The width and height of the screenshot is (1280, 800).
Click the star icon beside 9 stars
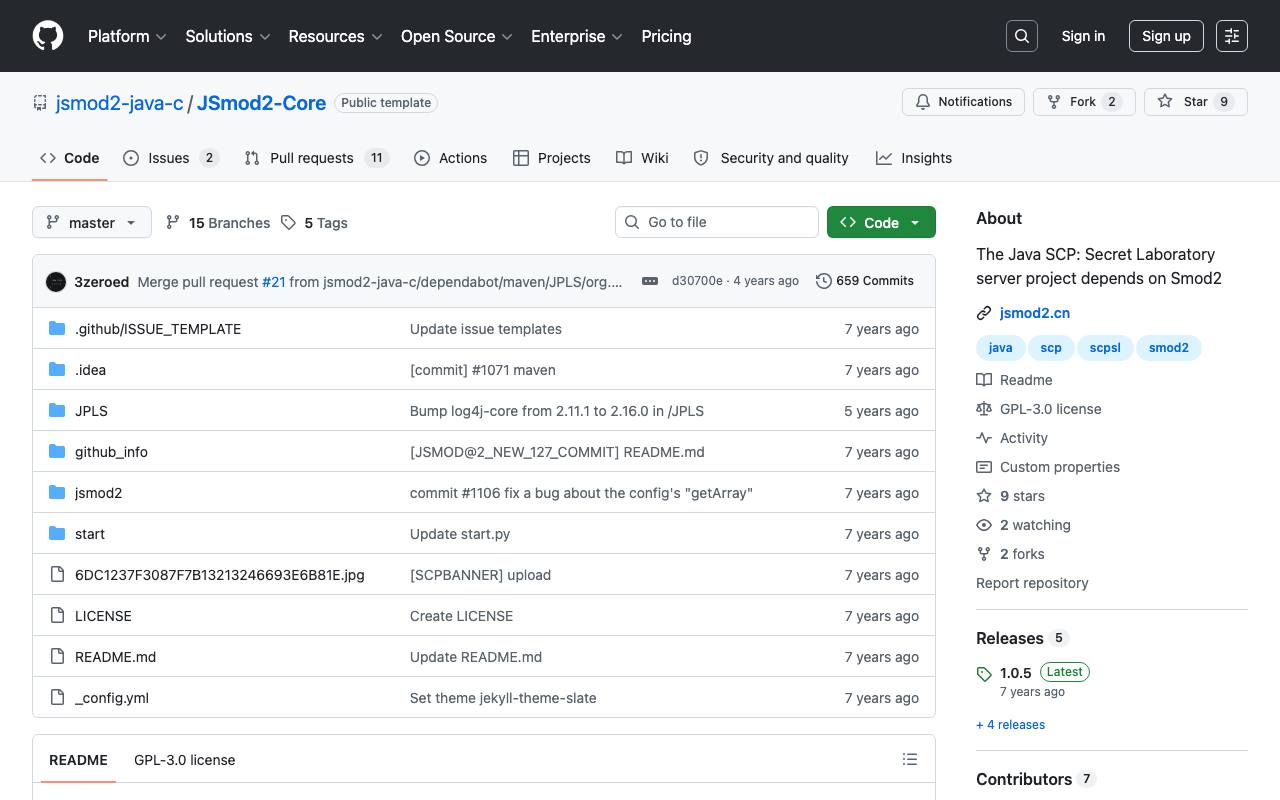(x=984, y=496)
